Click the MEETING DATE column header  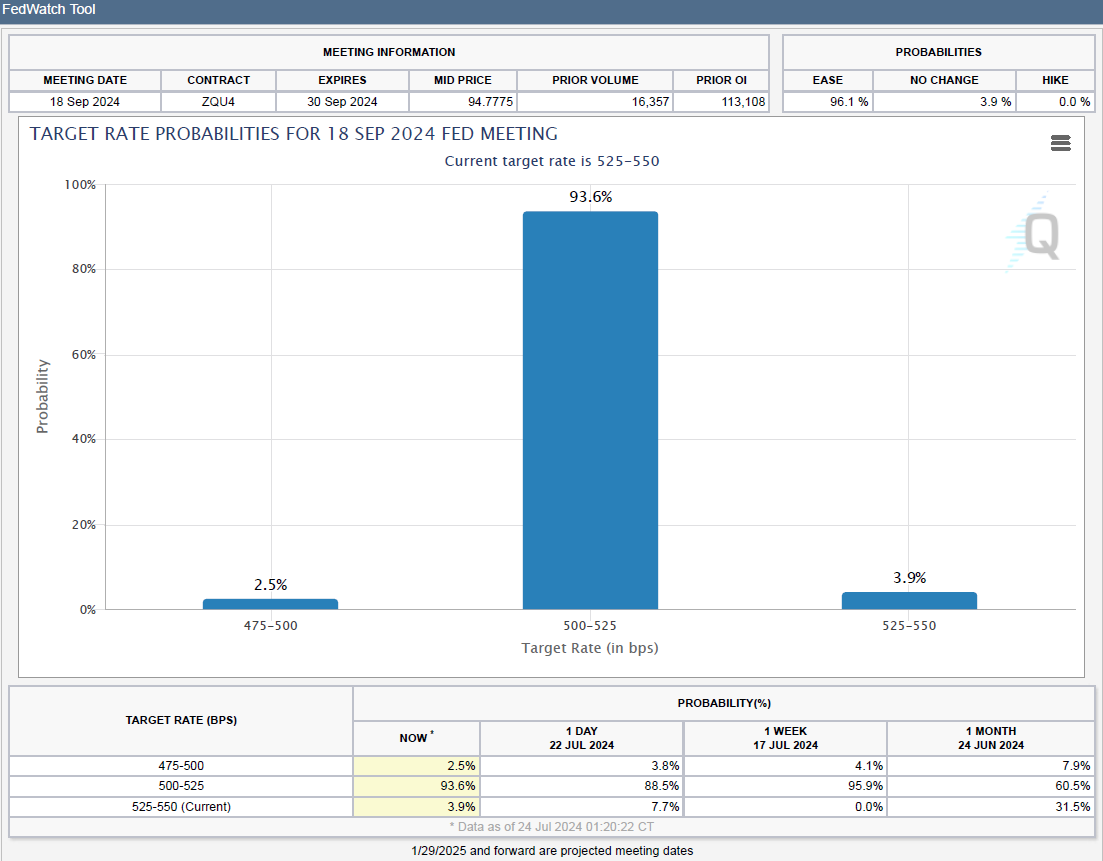click(x=84, y=80)
